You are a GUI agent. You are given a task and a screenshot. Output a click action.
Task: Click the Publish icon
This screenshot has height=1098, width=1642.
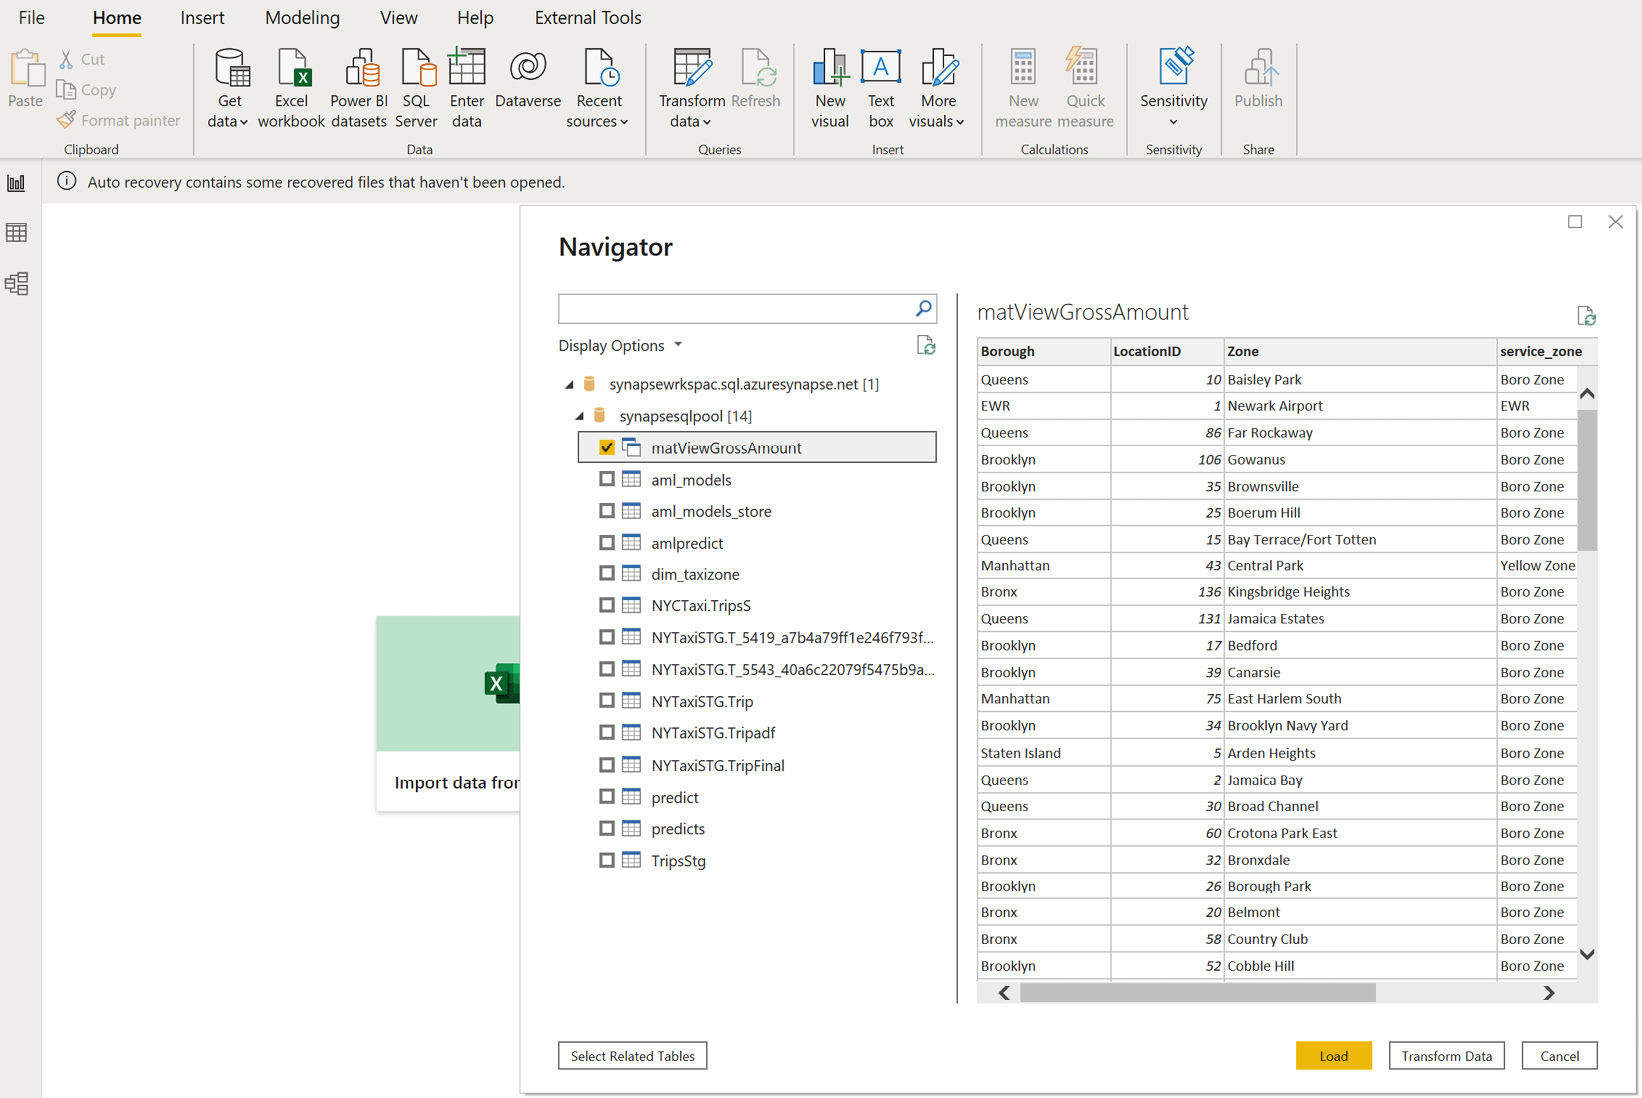click(x=1260, y=68)
